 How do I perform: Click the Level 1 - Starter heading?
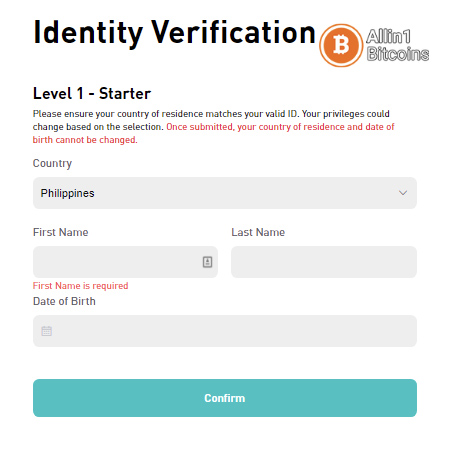(92, 93)
